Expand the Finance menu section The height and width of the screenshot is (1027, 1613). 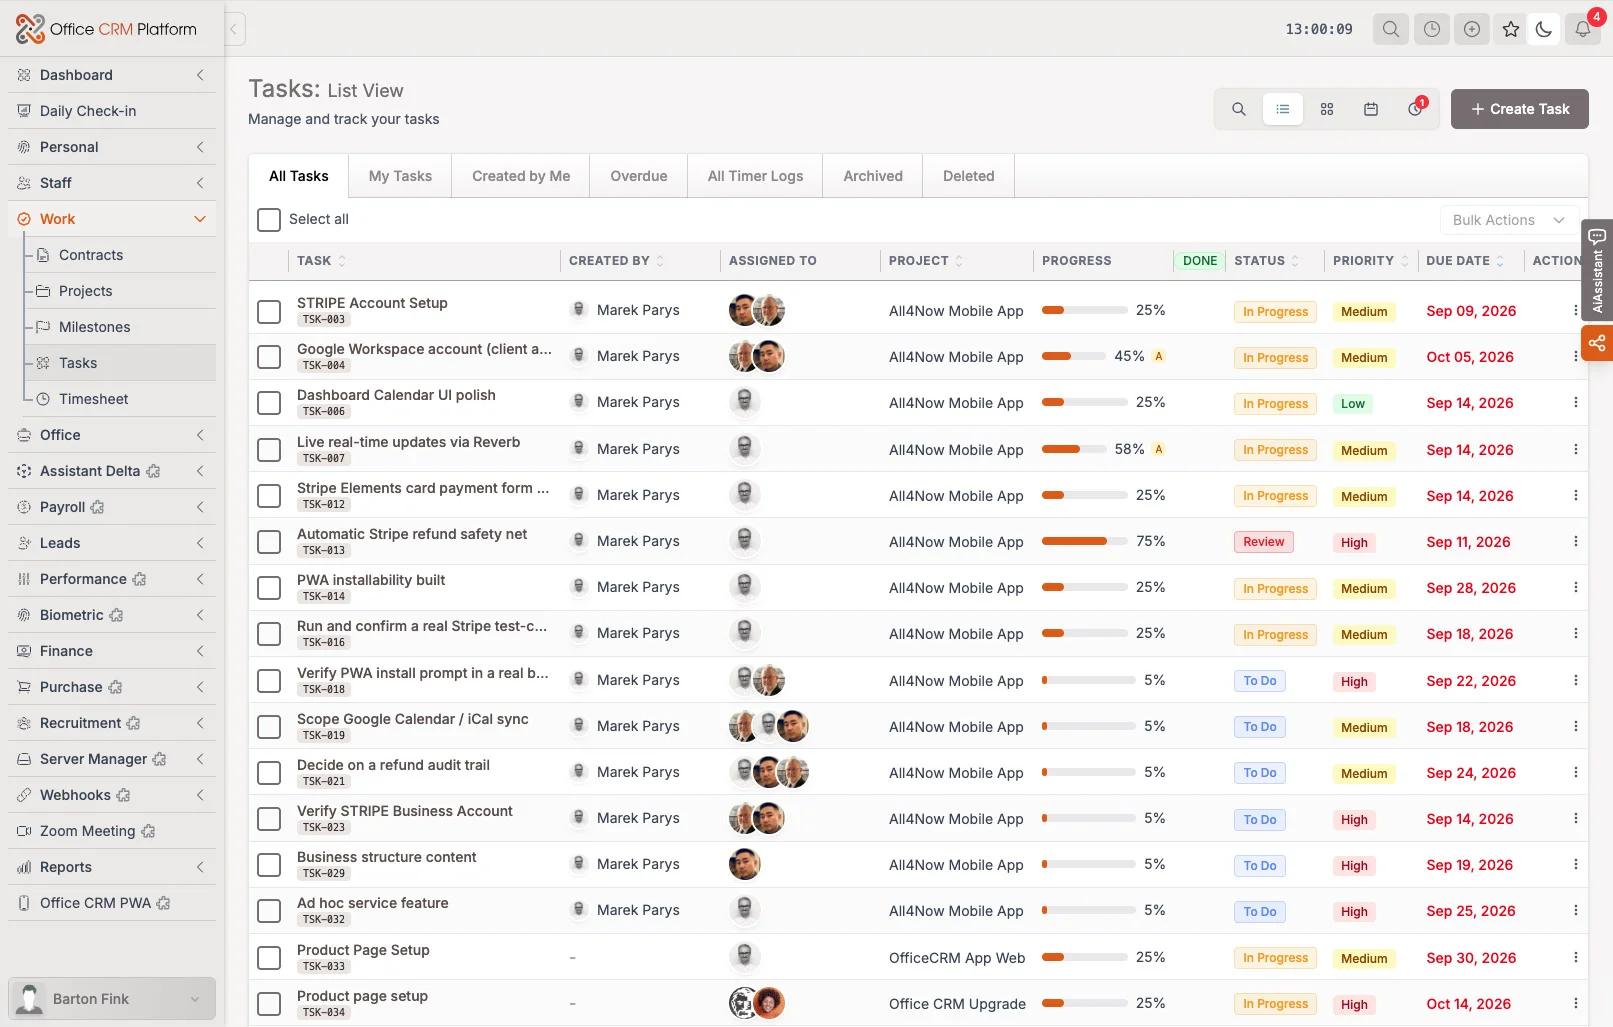(x=112, y=651)
